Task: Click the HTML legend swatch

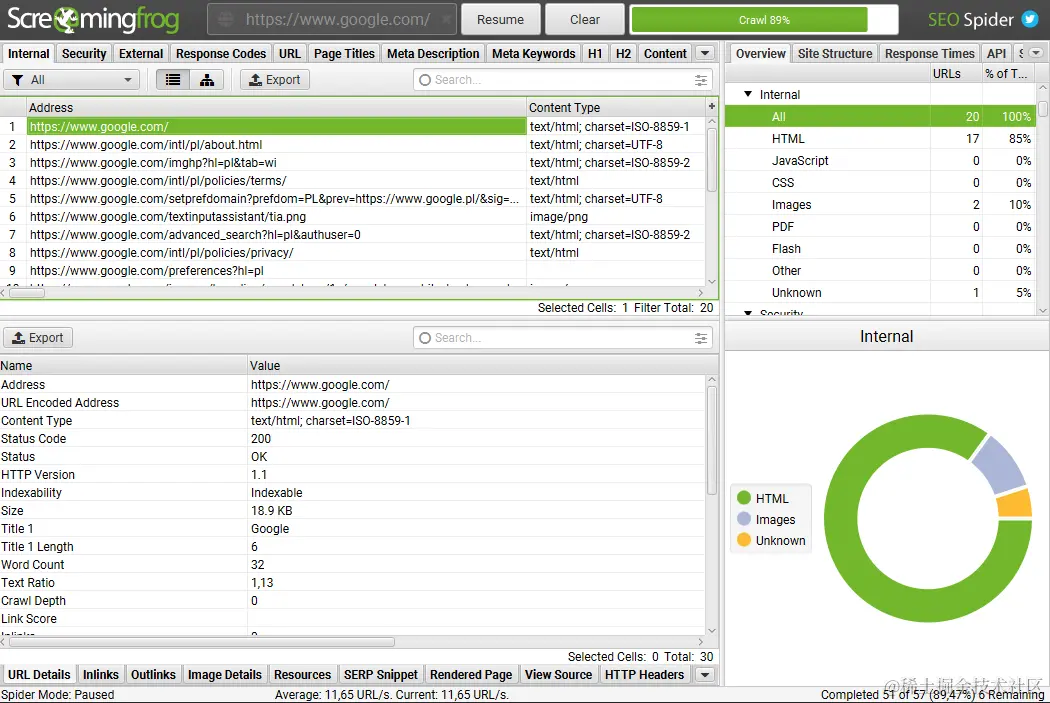Action: (x=743, y=498)
